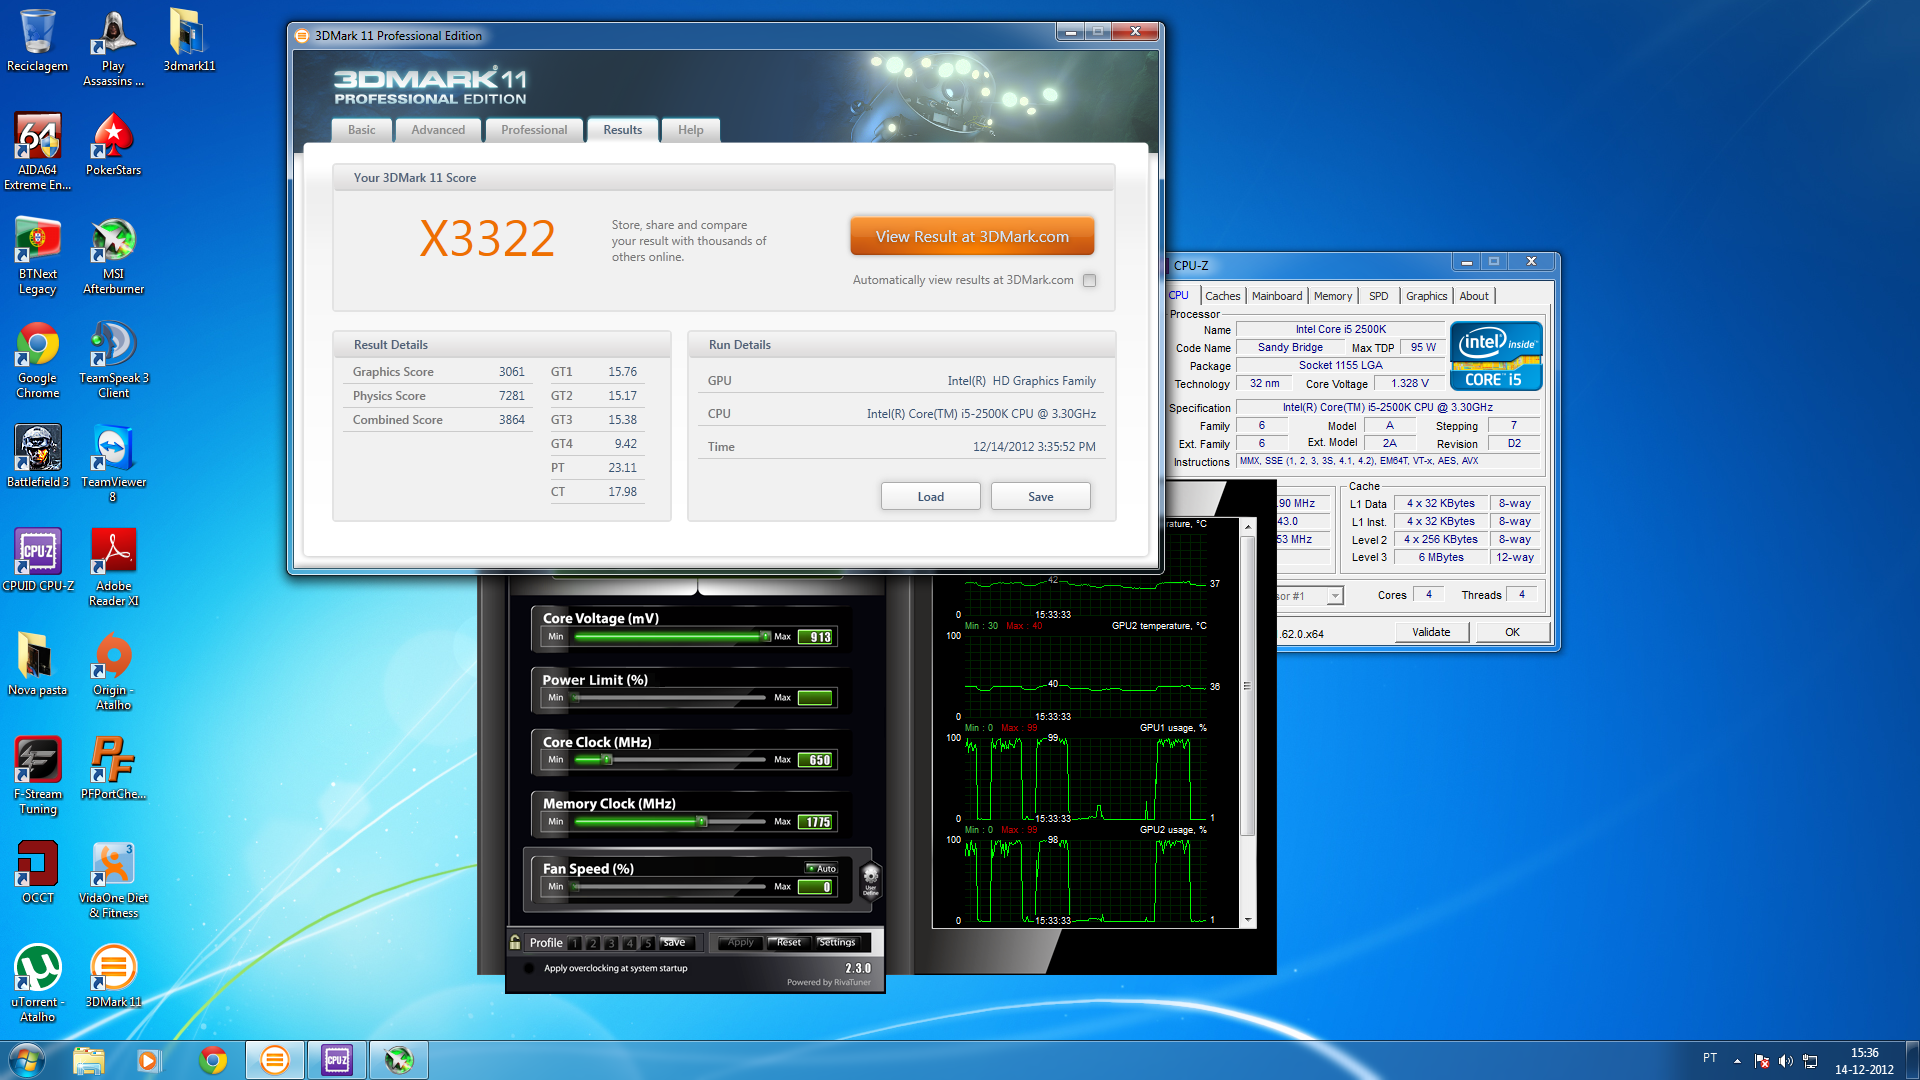Launch AIDA64 Extreme from desktop
1920x1080 pixels.
coord(37,150)
